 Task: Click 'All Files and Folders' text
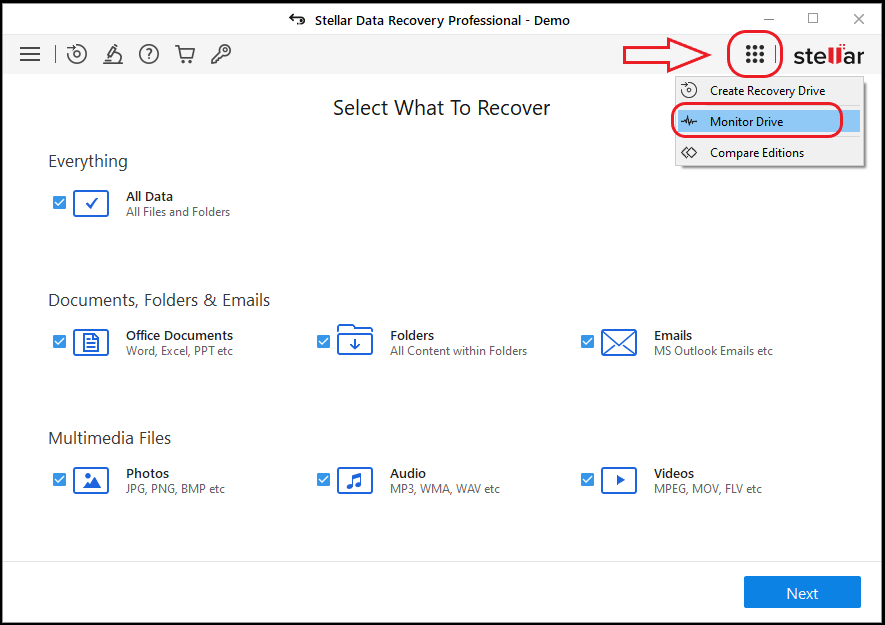[178, 212]
